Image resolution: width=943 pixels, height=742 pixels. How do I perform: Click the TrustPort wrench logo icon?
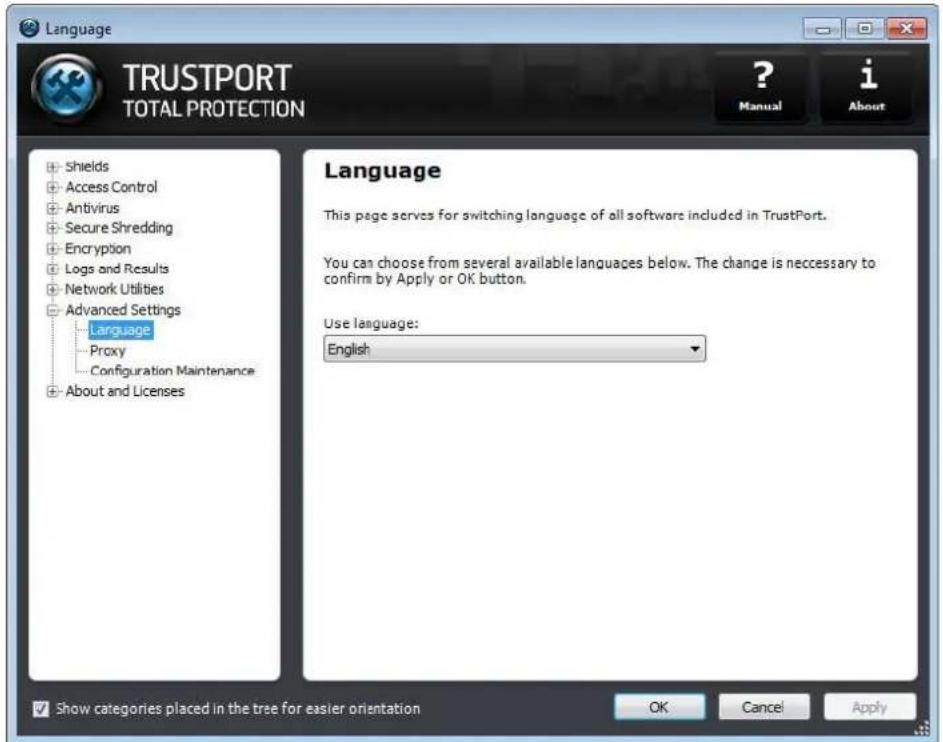pyautogui.click(x=67, y=88)
